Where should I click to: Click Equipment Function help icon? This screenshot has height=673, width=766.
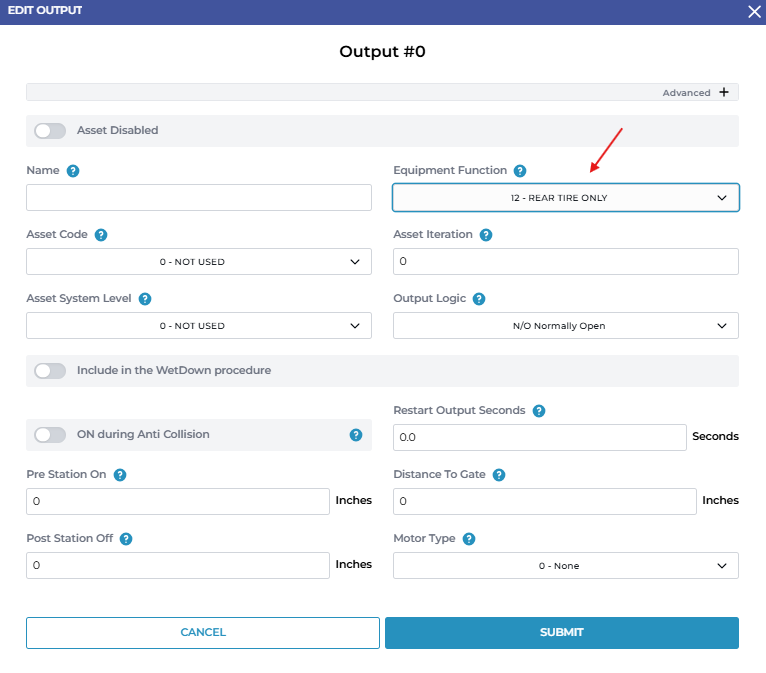pos(520,171)
